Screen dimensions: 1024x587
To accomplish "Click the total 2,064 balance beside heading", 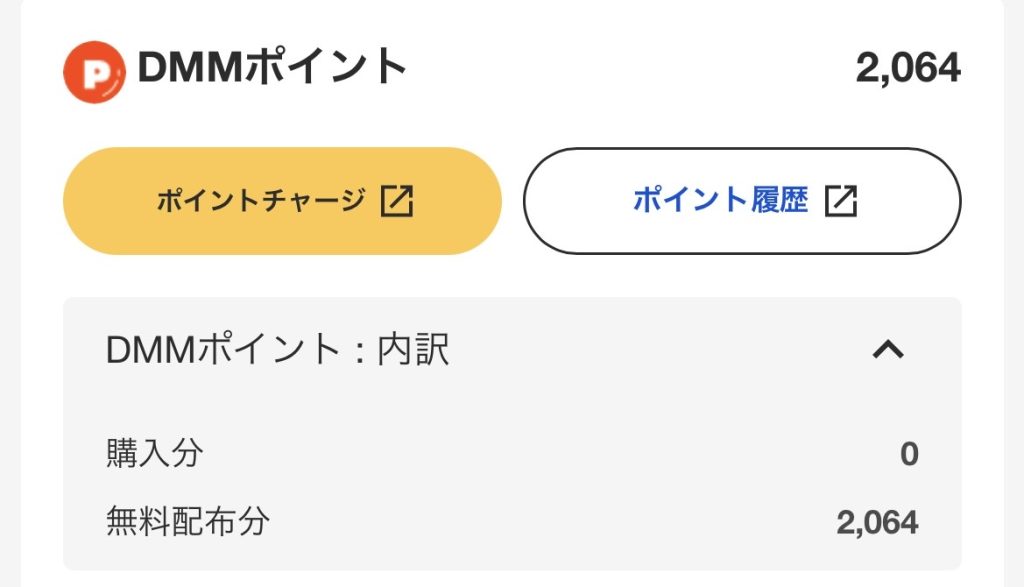I will pyautogui.click(x=907, y=68).
